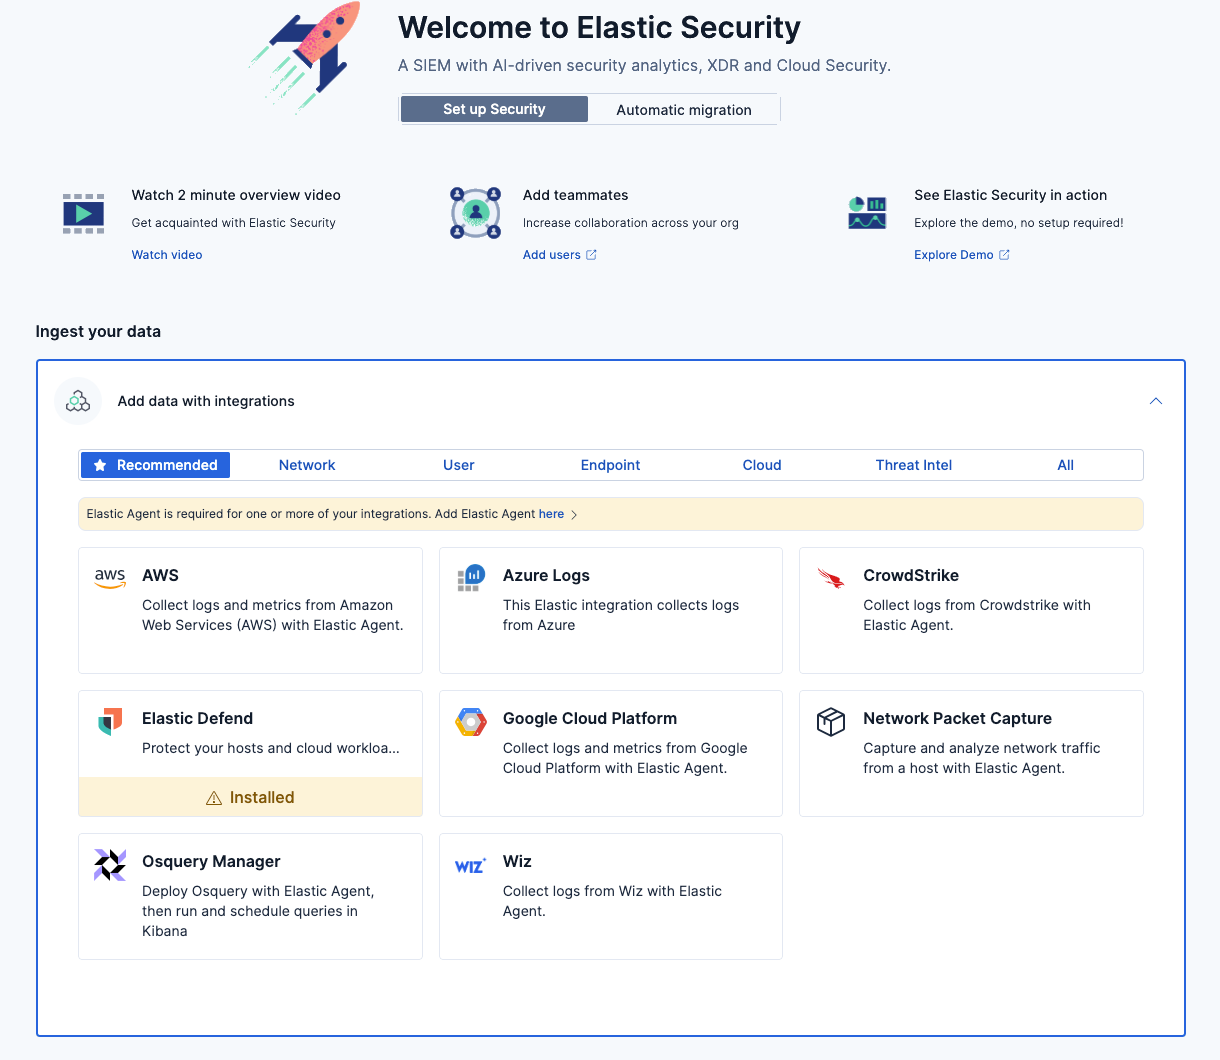Click the Elastic Defend shield icon
1220x1060 pixels.
point(110,721)
